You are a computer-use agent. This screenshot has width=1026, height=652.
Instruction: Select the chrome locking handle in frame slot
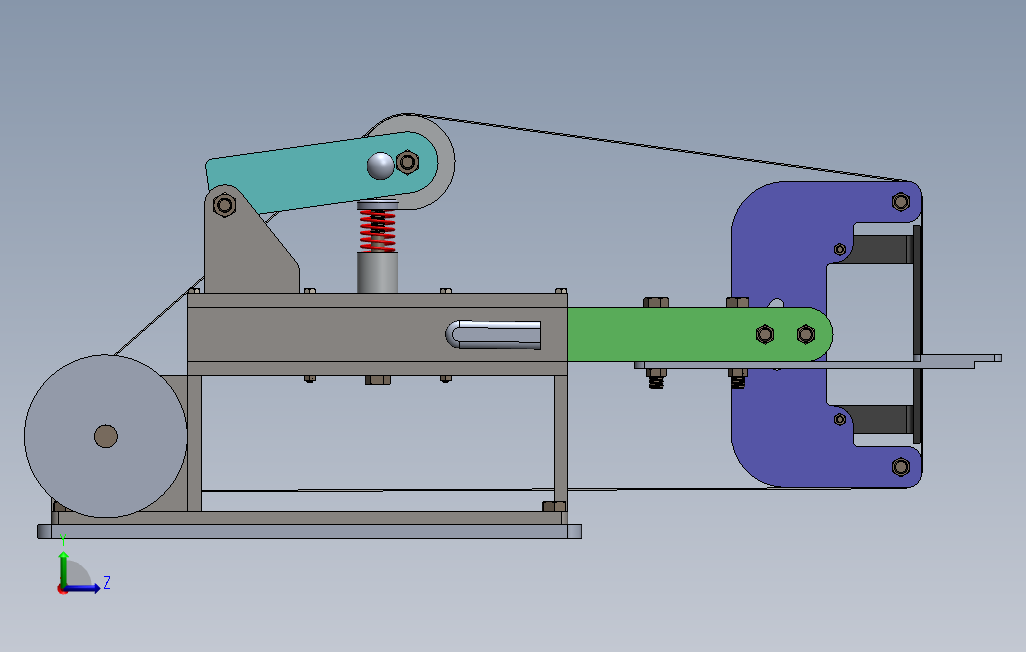coord(493,335)
